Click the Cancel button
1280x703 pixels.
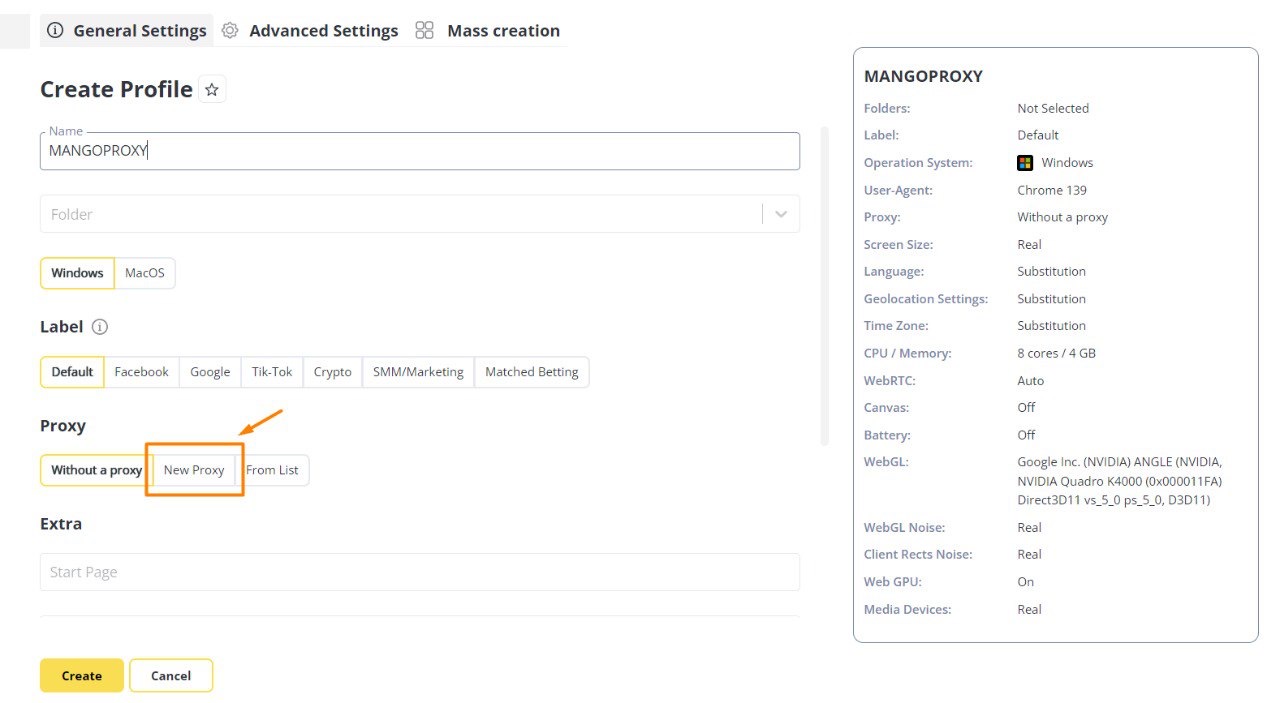[171, 676]
